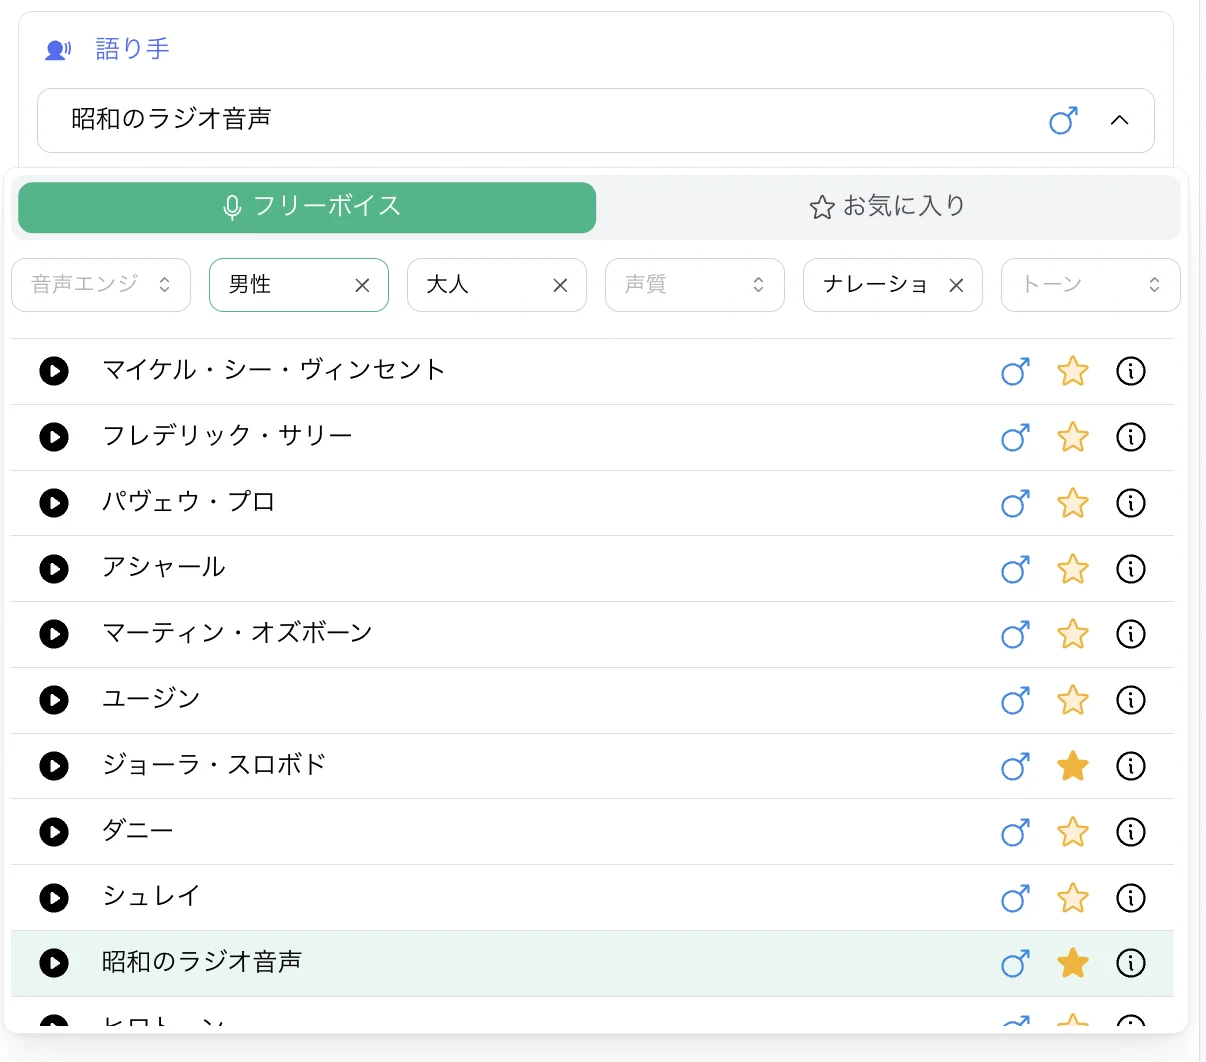Screen dimensions: 1206x1062
Task: Switch to the フリーボイス tab
Action: coord(307,207)
